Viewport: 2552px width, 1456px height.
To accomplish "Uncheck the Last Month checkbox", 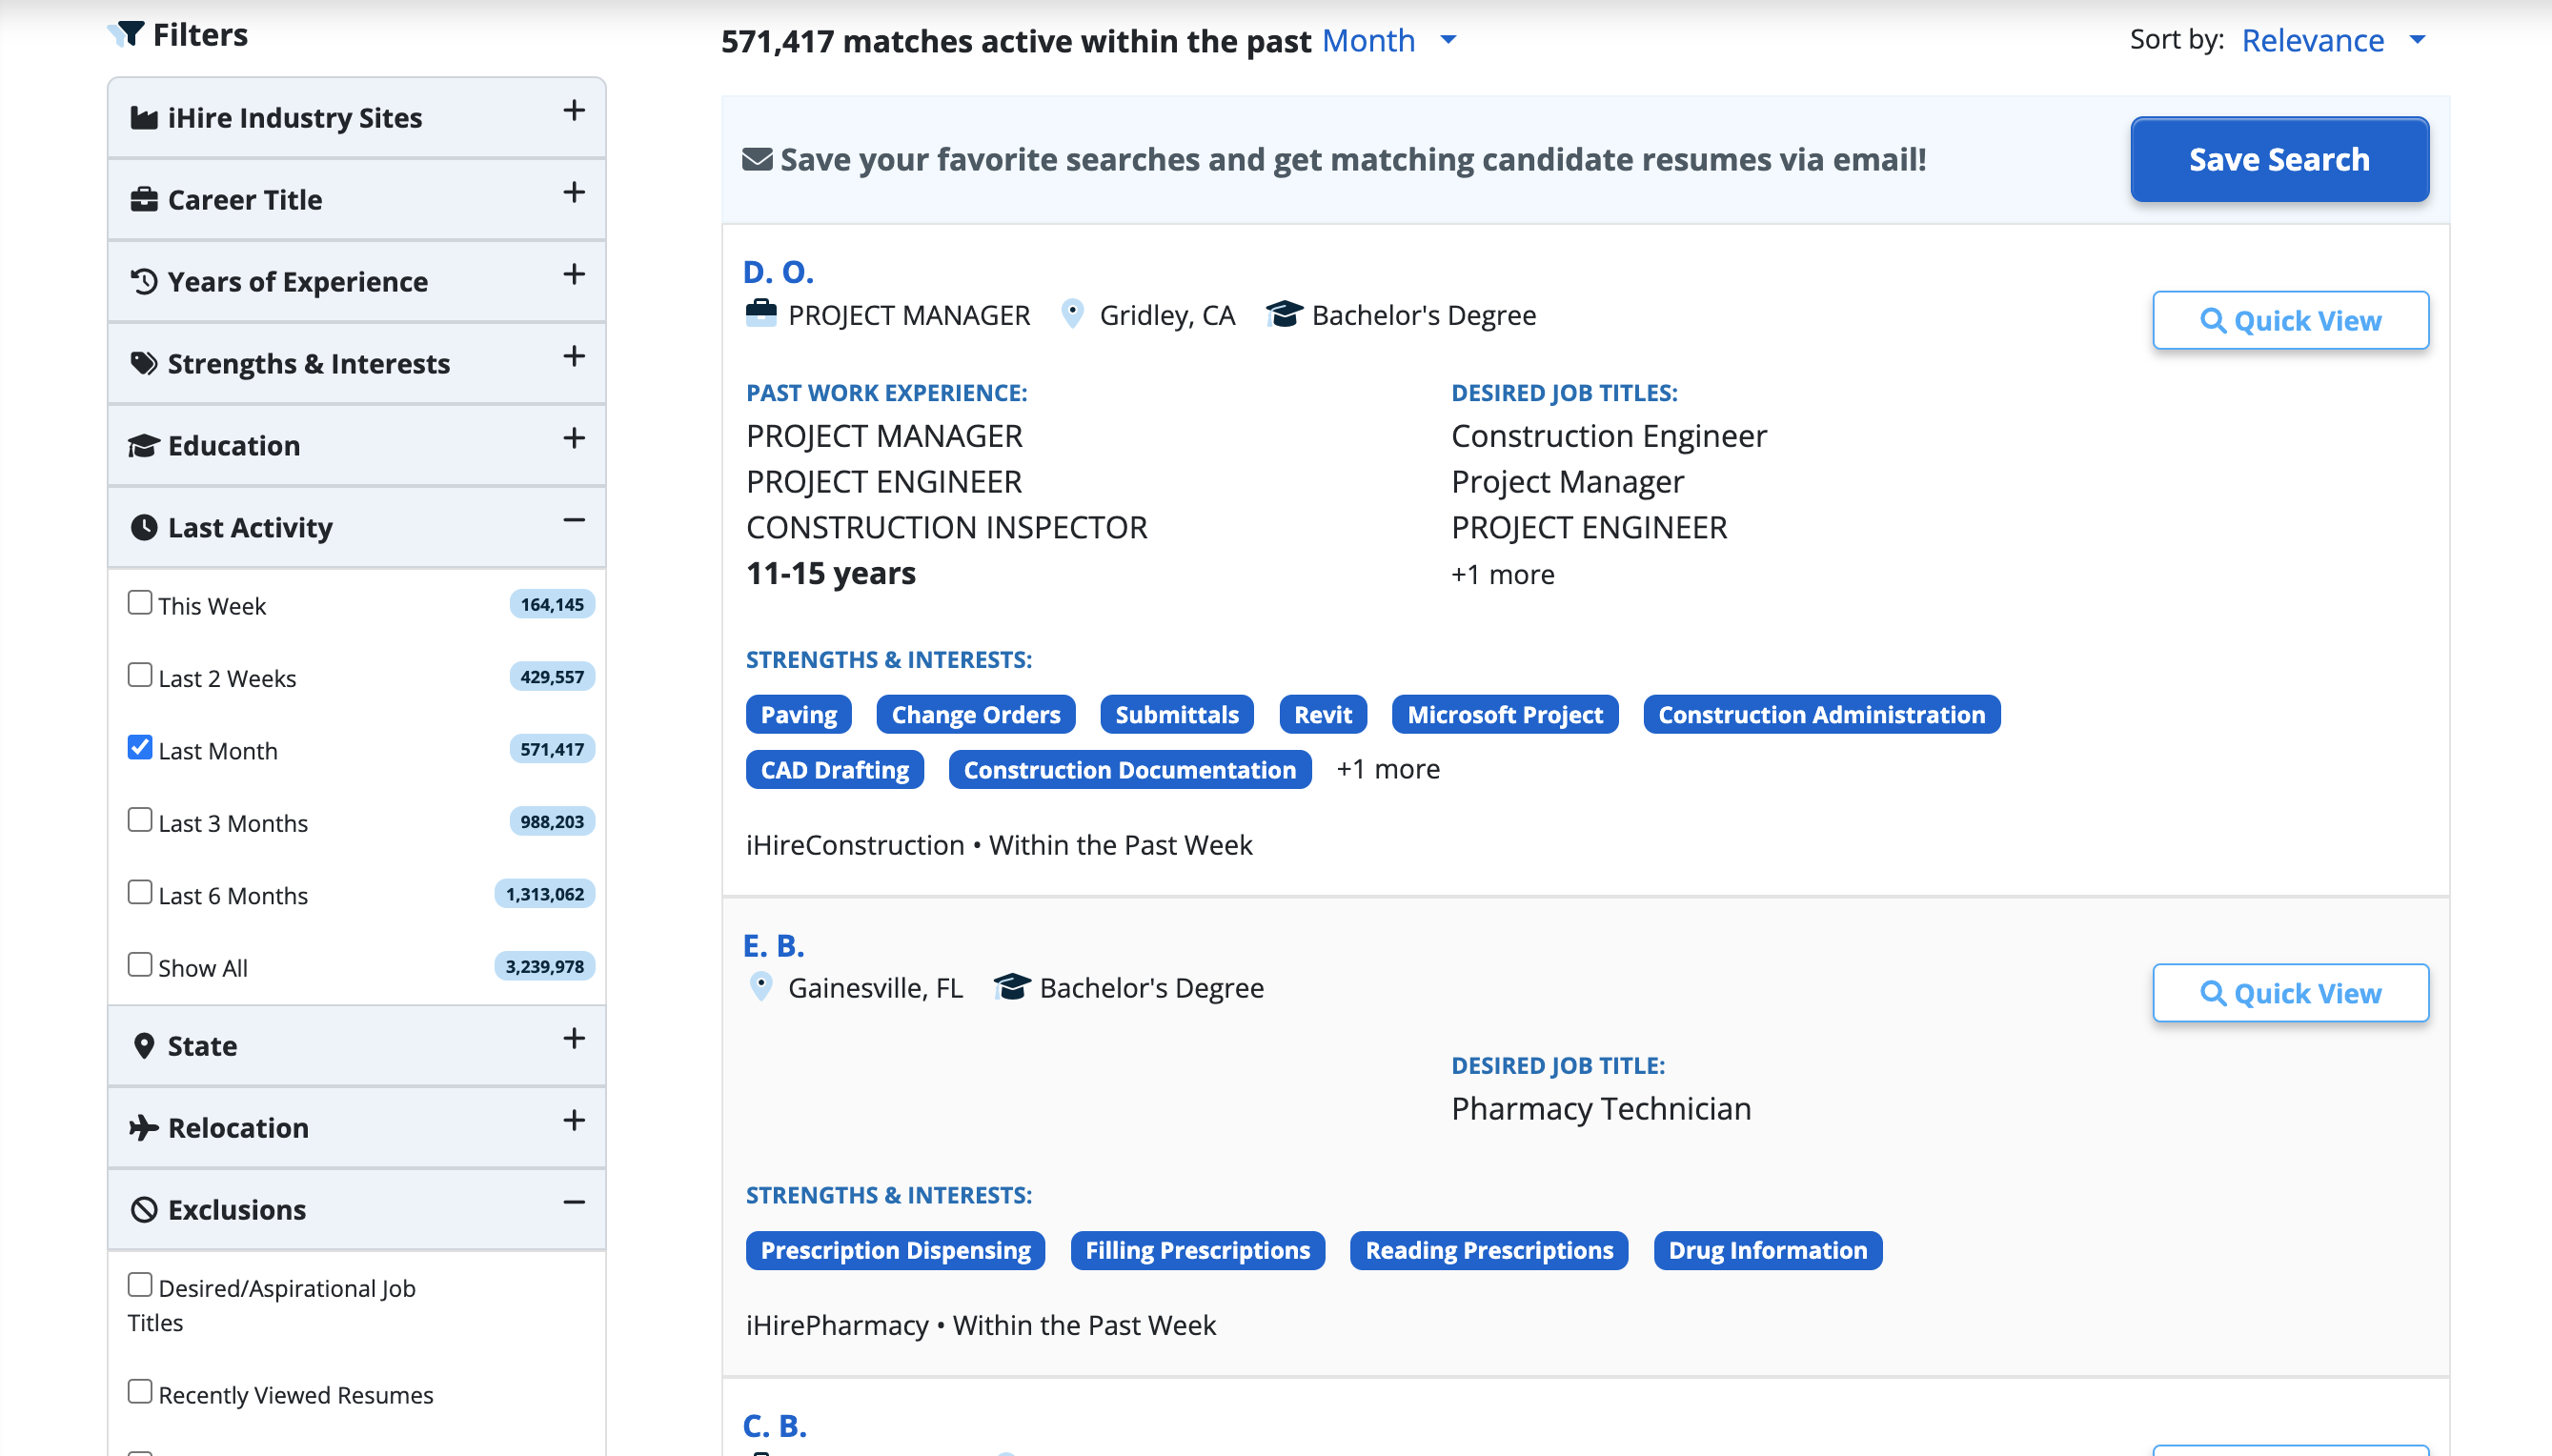I will click(x=140, y=748).
